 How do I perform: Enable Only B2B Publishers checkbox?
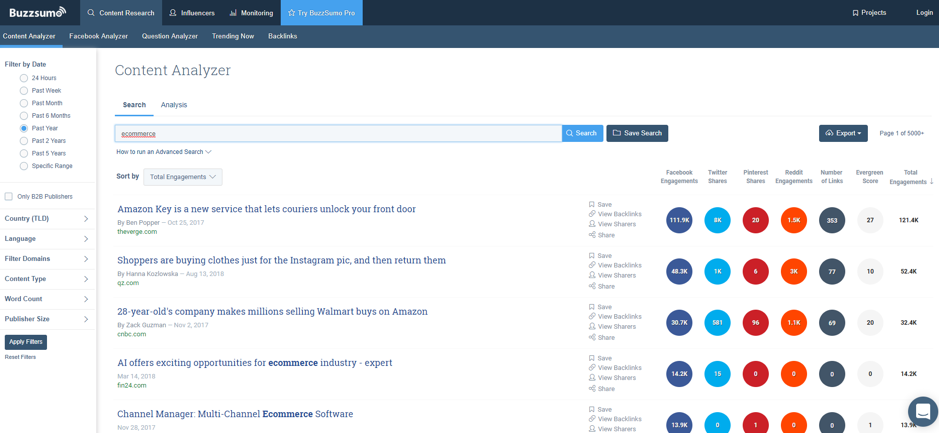coord(9,197)
